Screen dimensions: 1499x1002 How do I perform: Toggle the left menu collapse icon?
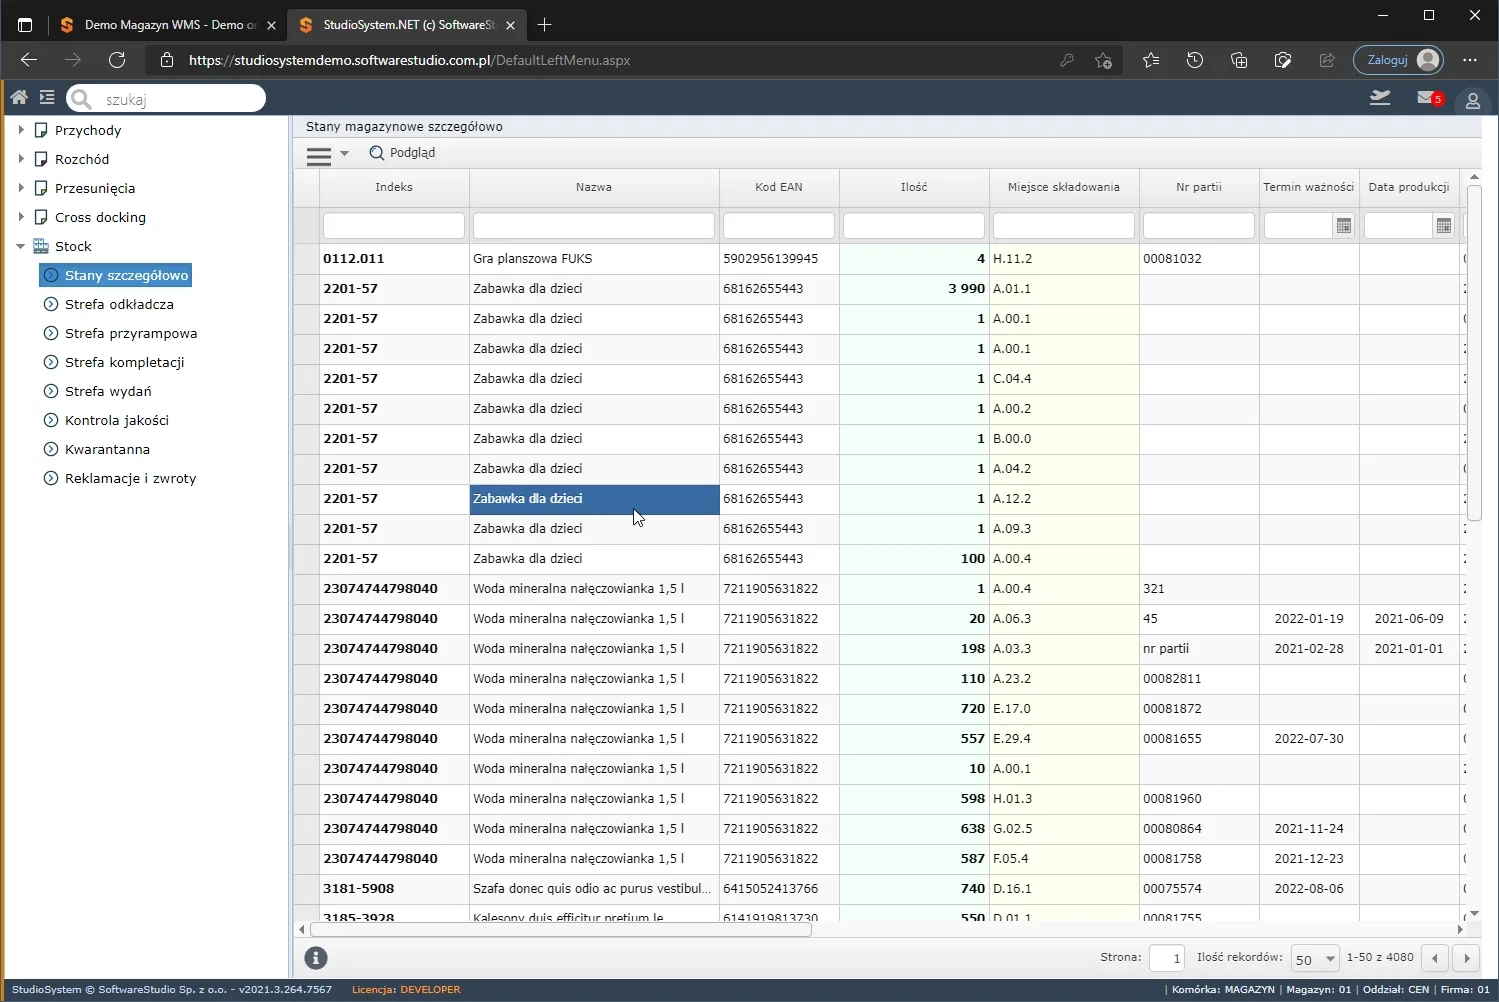[x=47, y=97]
